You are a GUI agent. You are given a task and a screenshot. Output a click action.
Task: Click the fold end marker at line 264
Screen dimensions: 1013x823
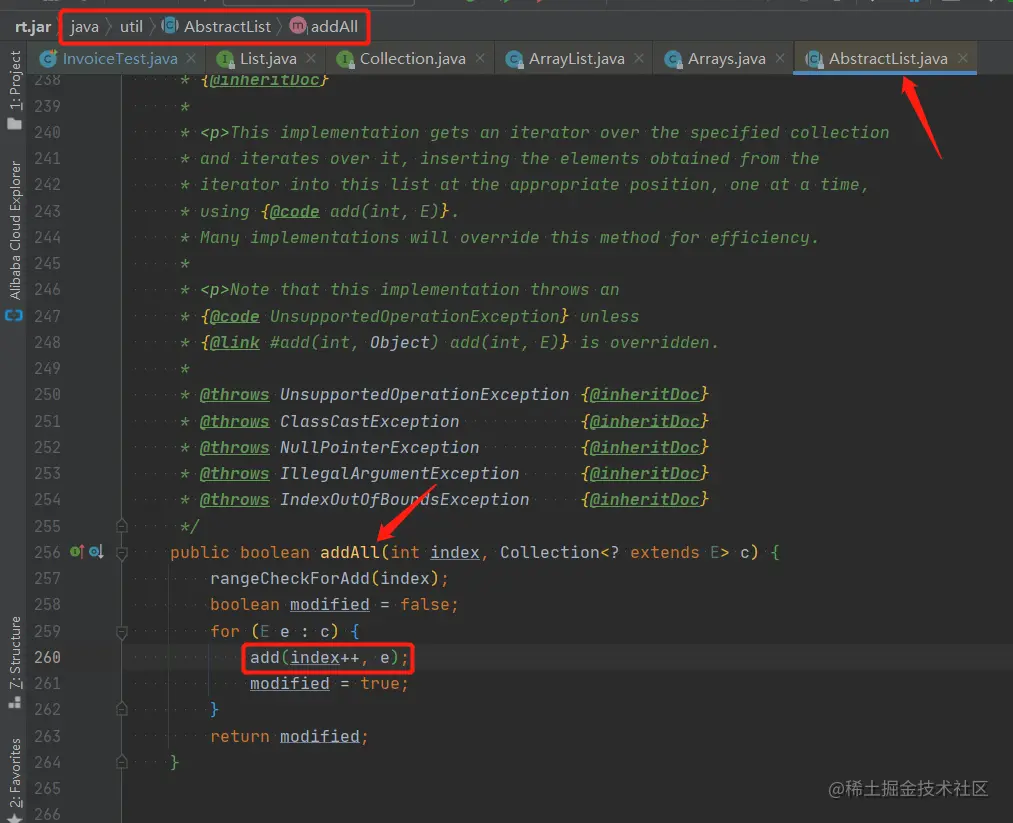(x=121, y=762)
